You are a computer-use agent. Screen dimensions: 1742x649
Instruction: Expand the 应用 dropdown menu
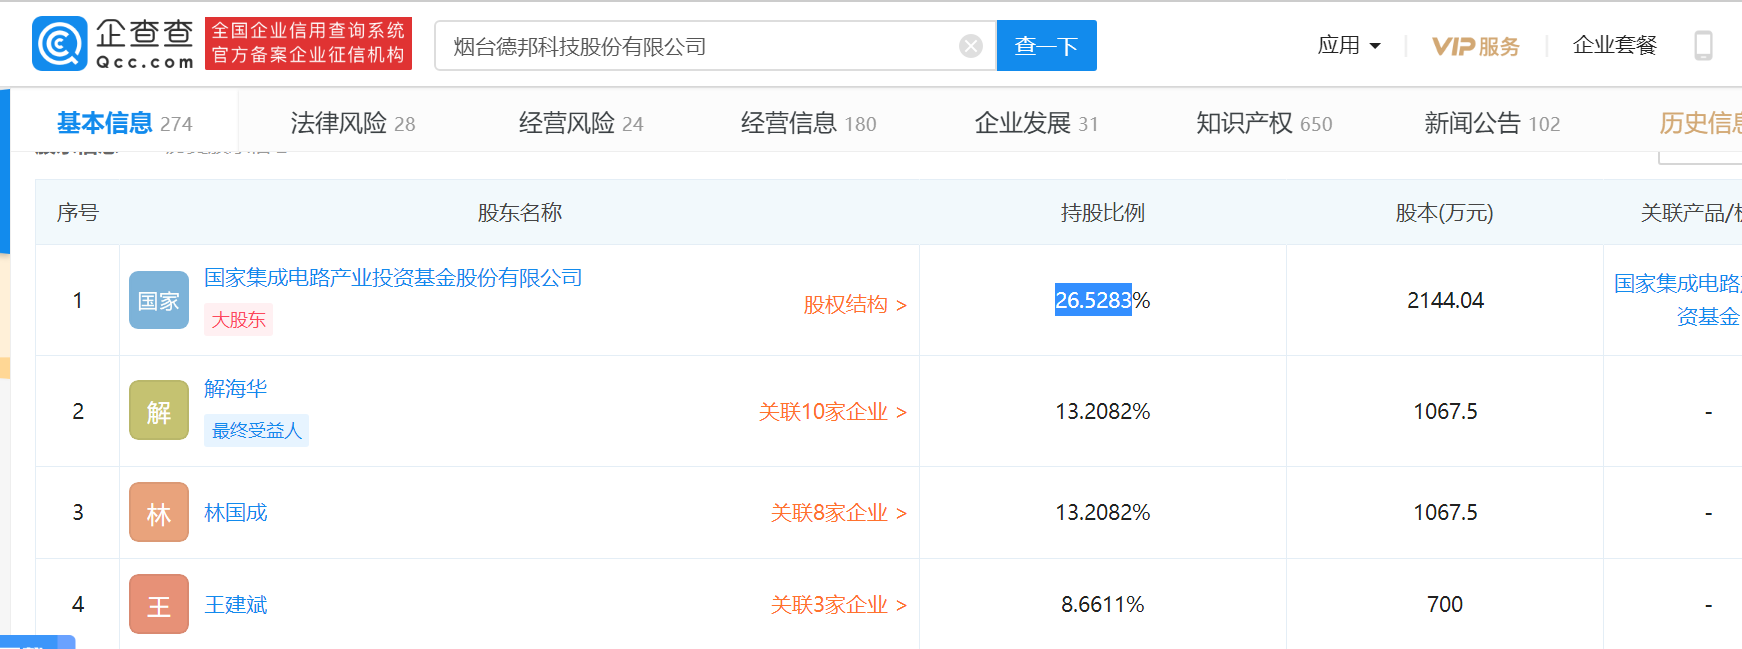1348,45
